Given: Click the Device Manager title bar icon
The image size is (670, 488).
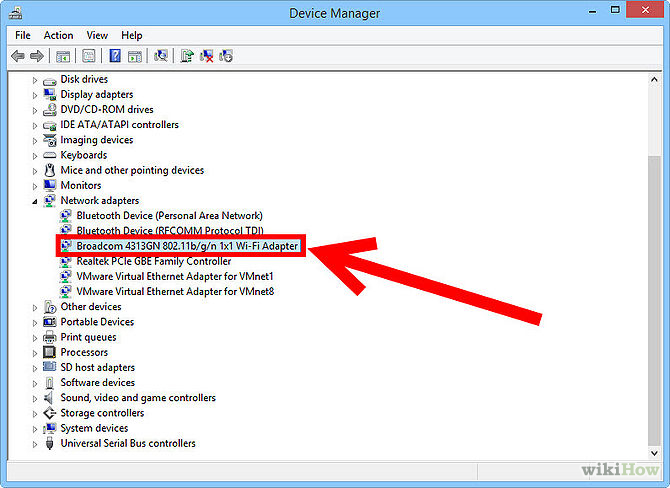Looking at the screenshot, I should coord(16,13).
